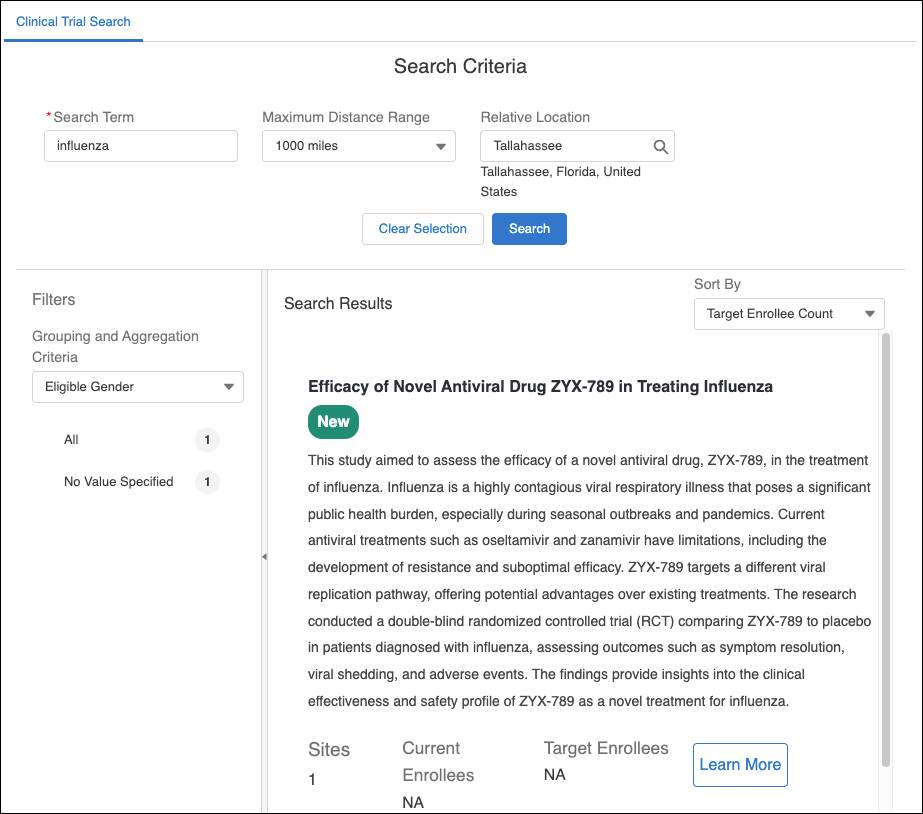The height and width of the screenshot is (814, 923).
Task: Click the Relative Location search magnifier icon
Action: pyautogui.click(x=660, y=147)
